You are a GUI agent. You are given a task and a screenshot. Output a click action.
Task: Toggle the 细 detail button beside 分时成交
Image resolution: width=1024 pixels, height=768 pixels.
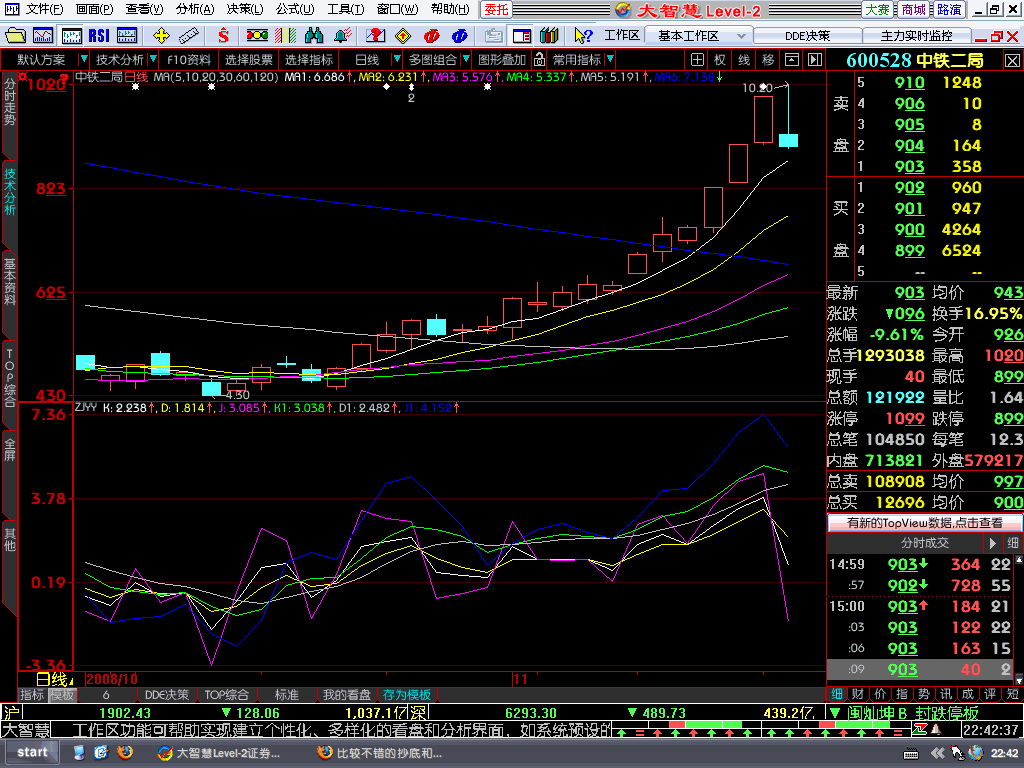pos(1013,543)
